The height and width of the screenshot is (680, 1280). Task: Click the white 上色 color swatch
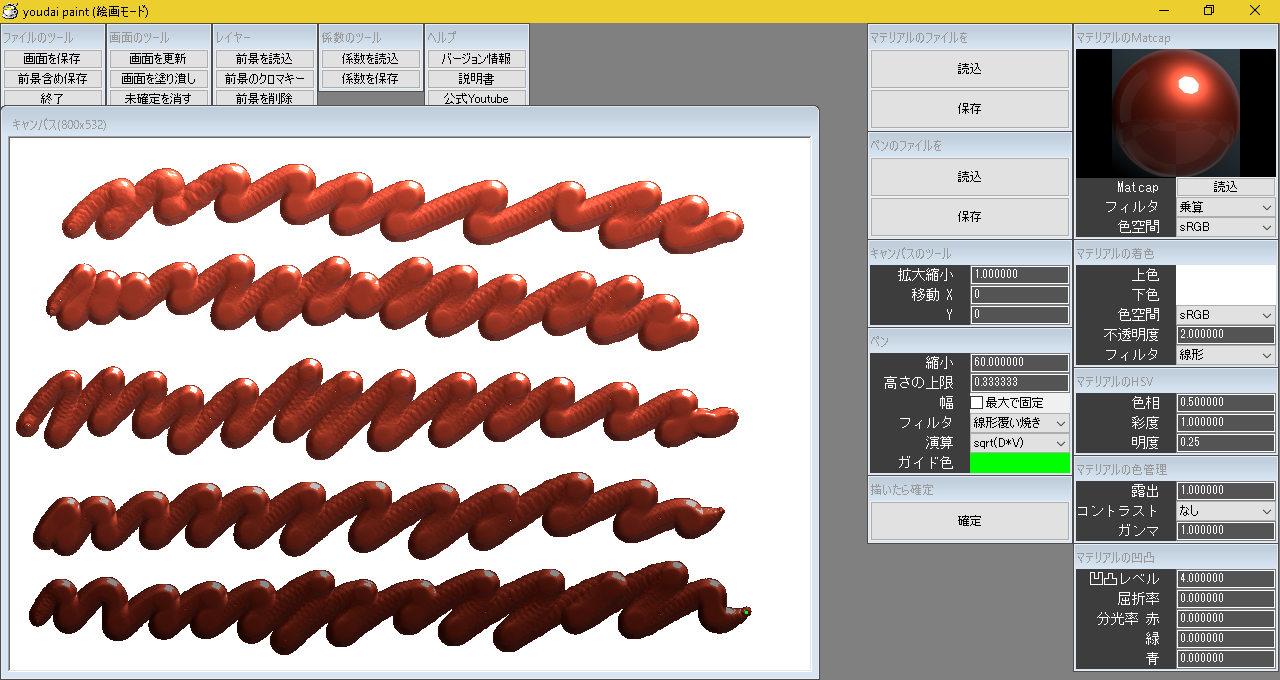(x=1225, y=275)
